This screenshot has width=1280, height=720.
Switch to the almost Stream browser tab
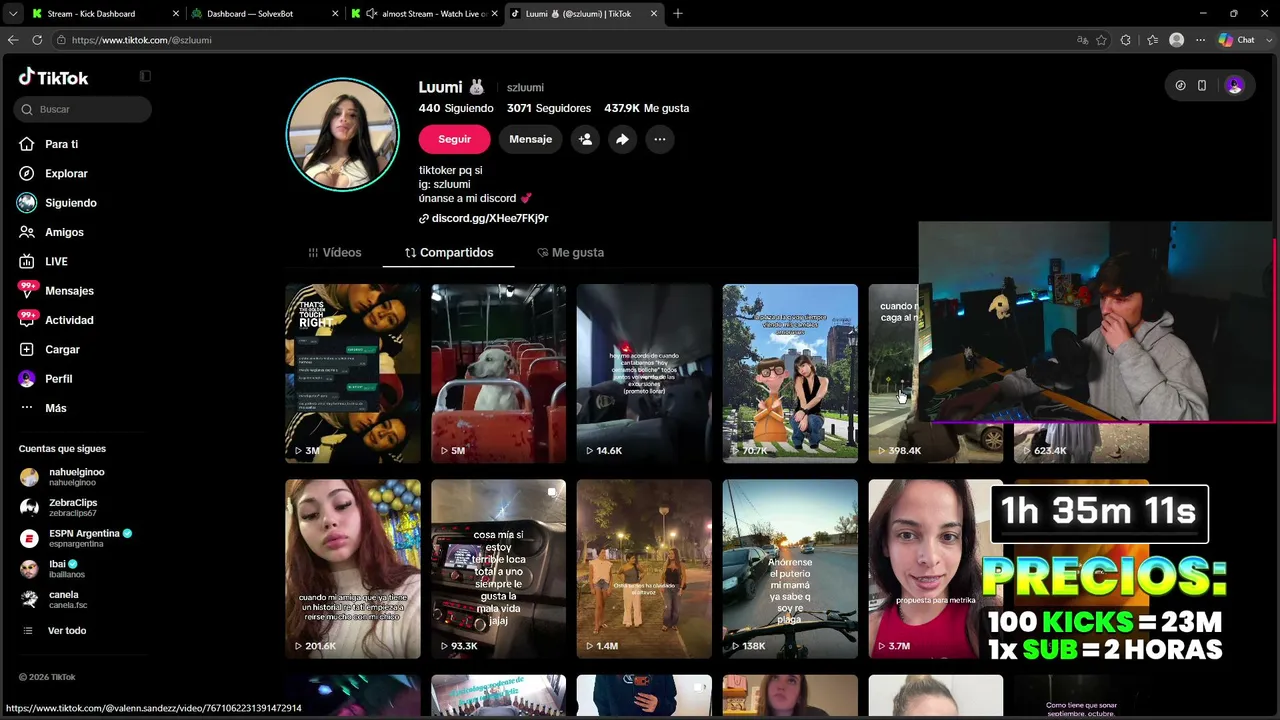click(x=425, y=14)
